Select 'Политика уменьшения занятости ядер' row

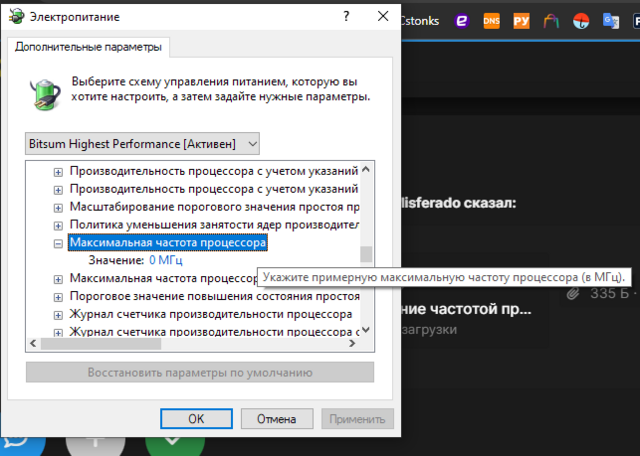click(x=214, y=225)
